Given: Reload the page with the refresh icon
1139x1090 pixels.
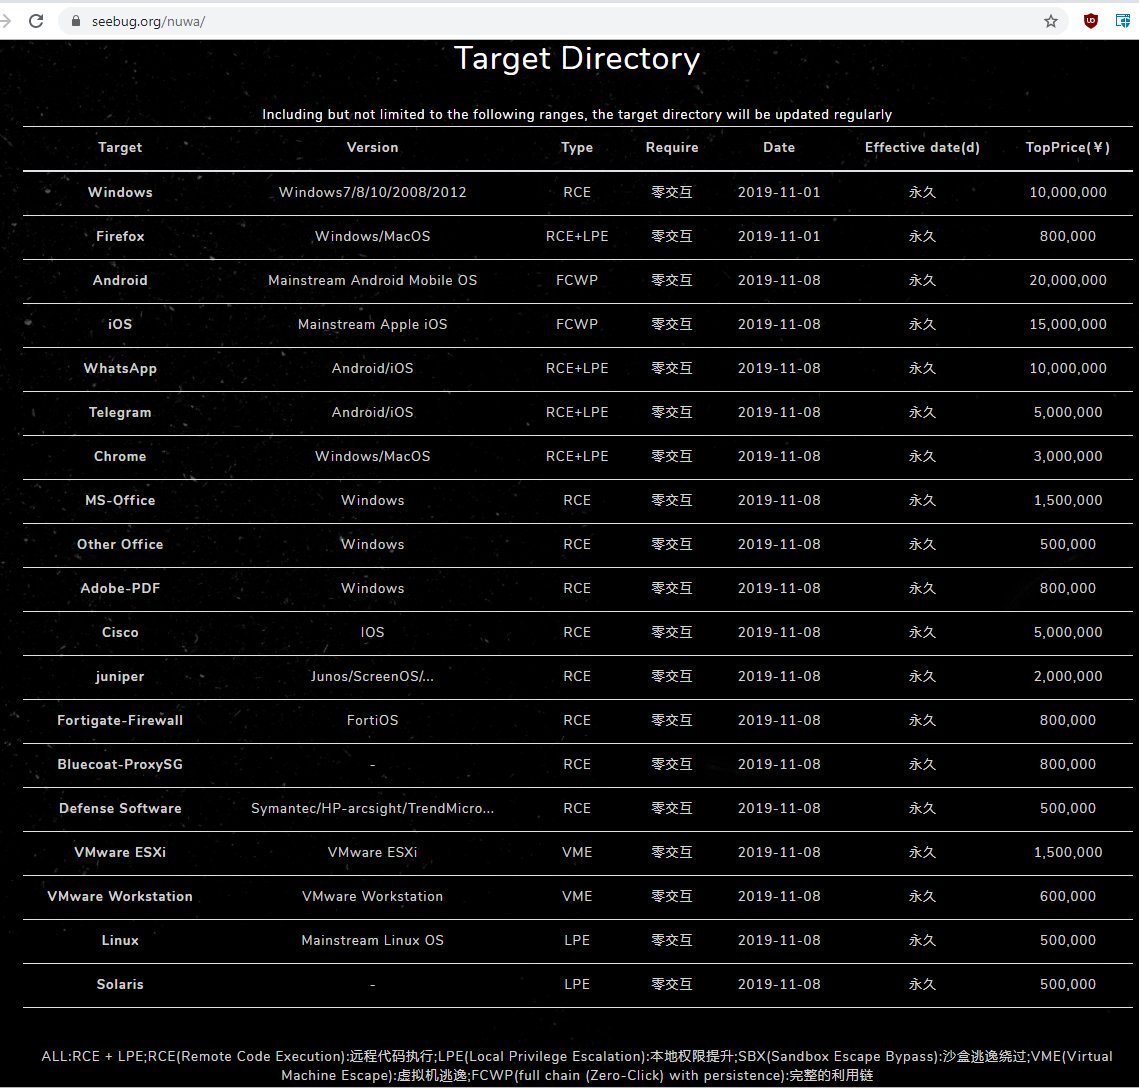Looking at the screenshot, I should (x=36, y=21).
